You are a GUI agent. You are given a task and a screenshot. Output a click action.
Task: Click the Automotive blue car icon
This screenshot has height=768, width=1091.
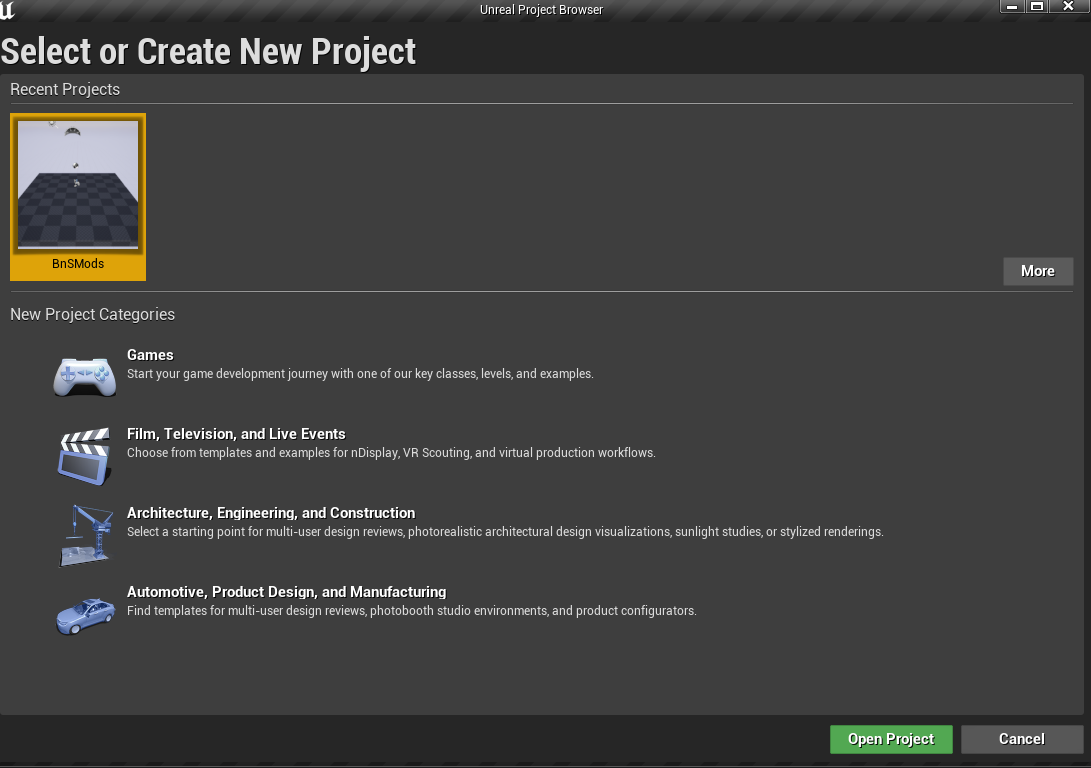click(x=85, y=616)
